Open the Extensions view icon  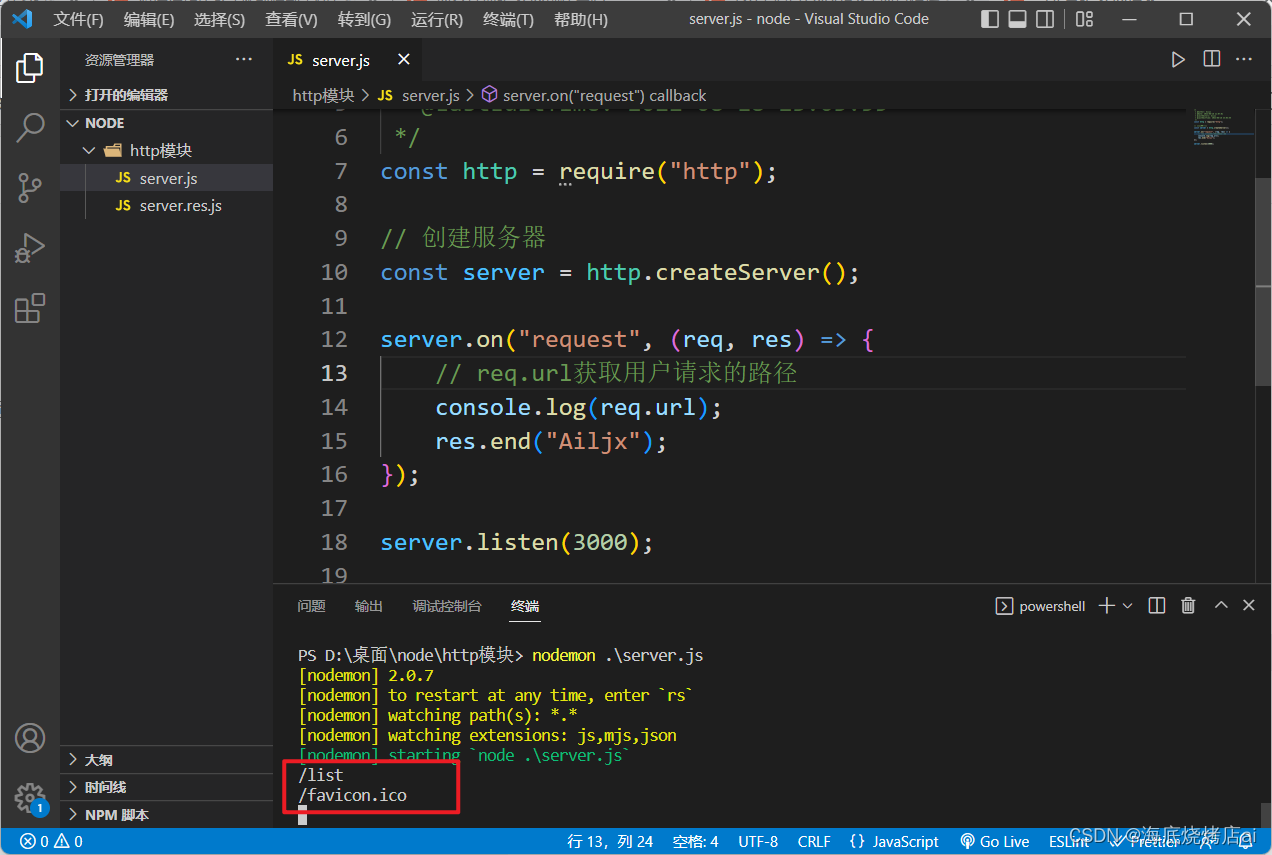[30, 308]
